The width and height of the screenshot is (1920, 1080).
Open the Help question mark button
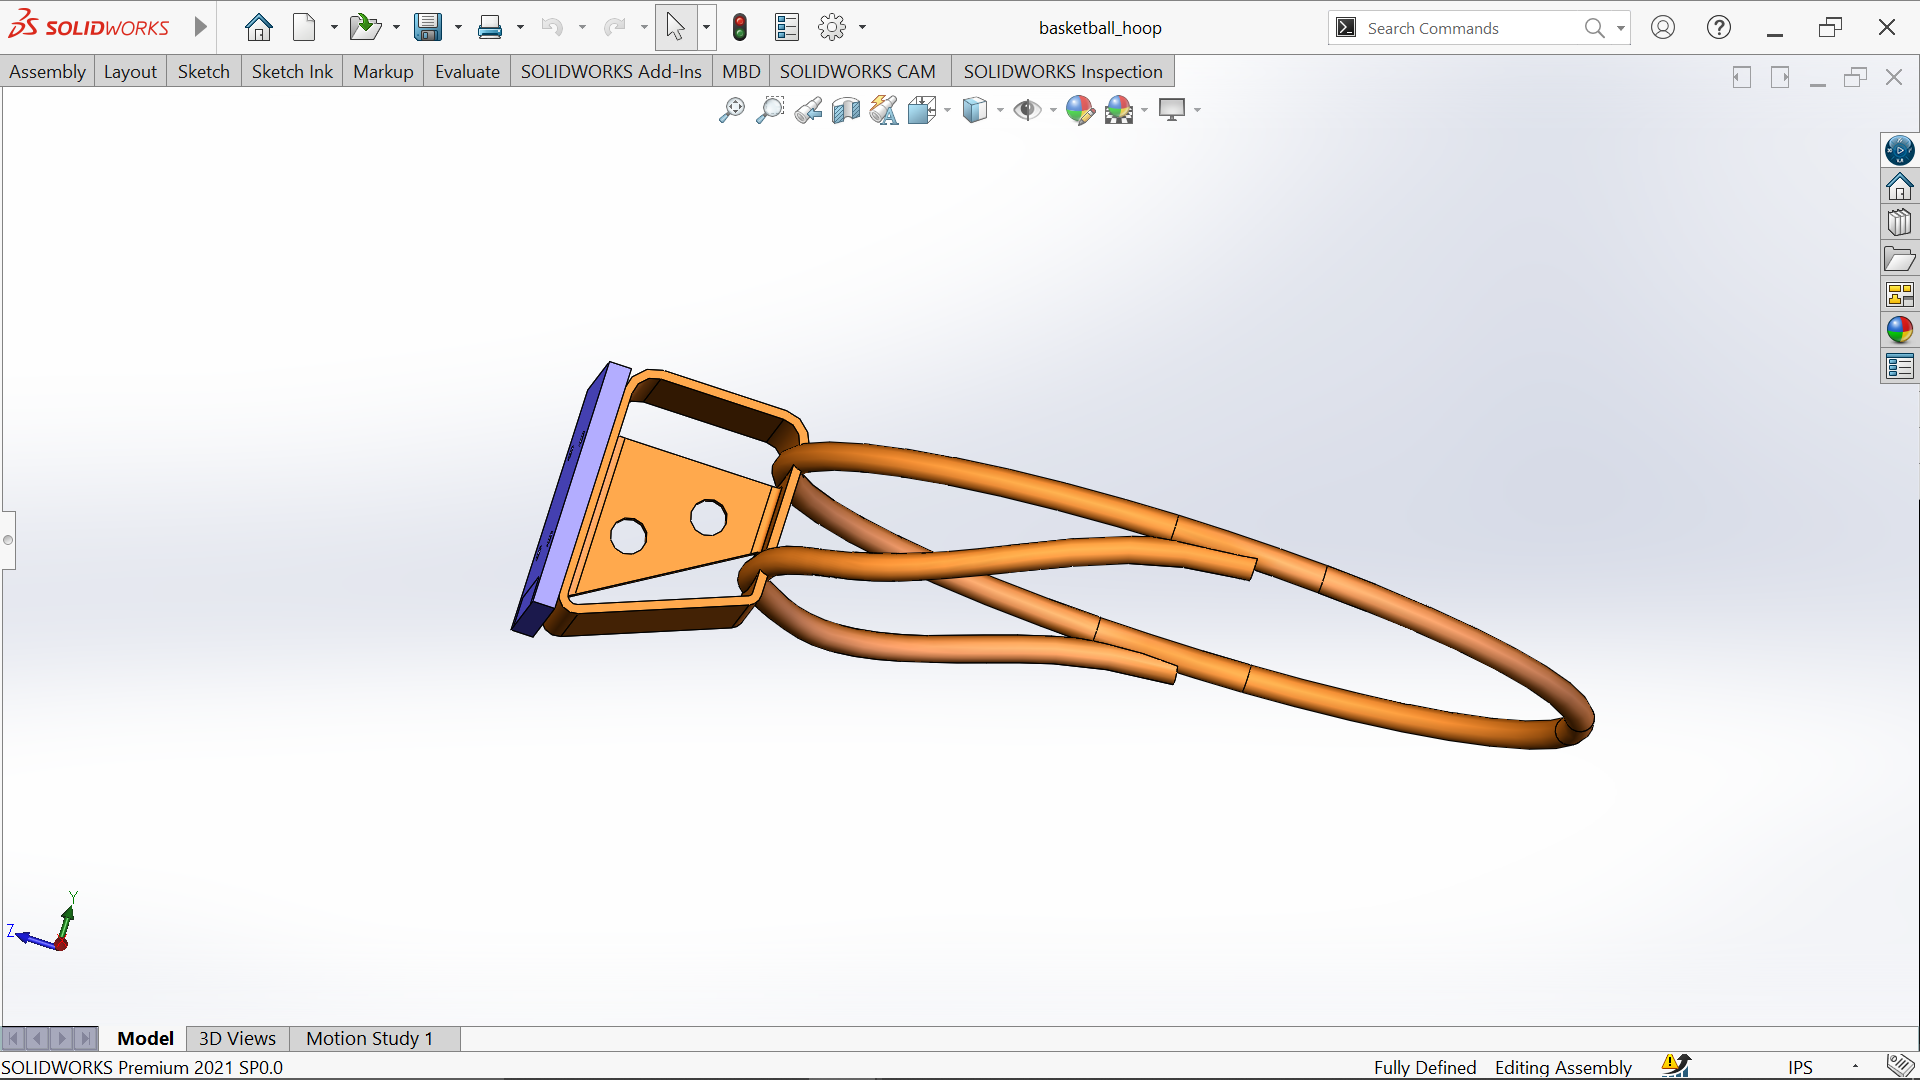(1719, 28)
